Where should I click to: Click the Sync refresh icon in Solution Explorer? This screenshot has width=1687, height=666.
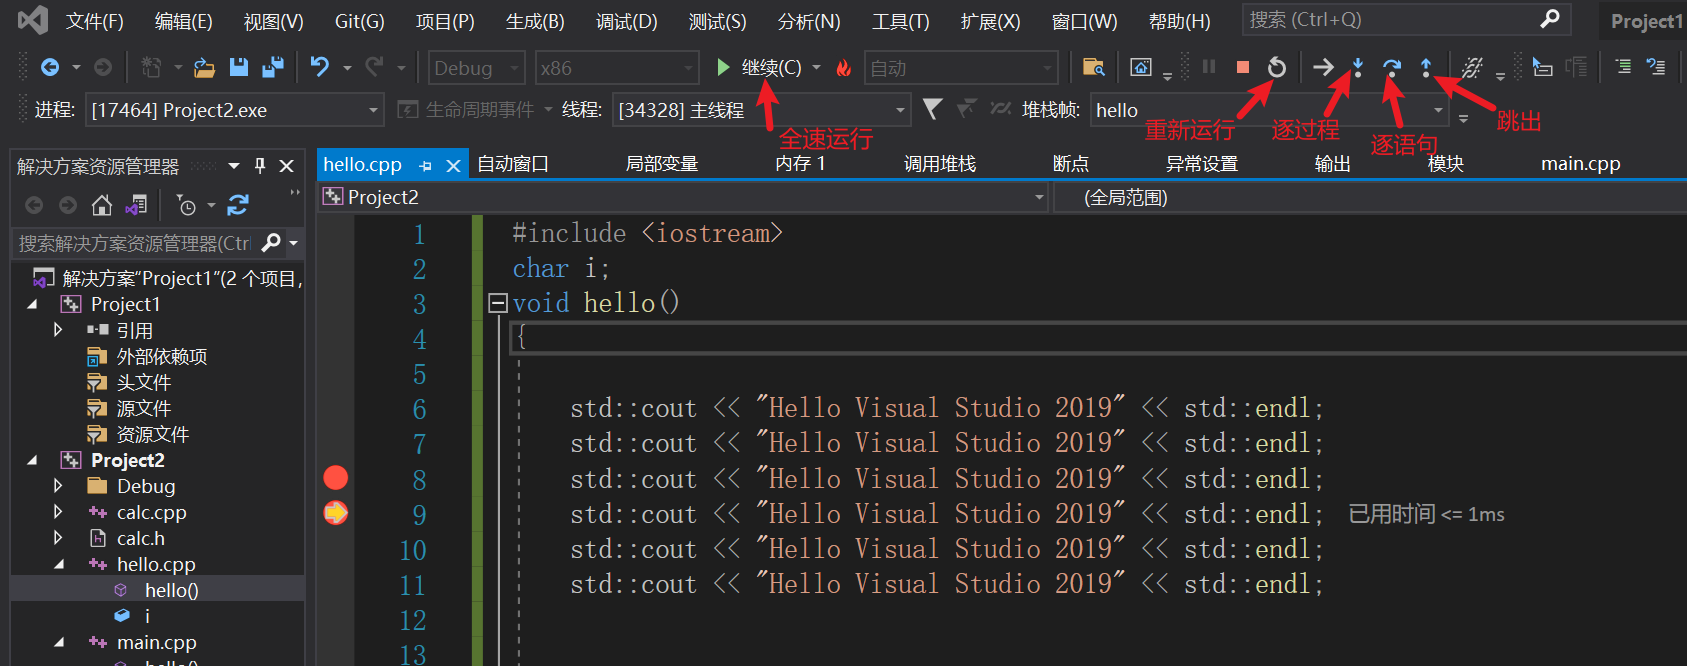[238, 205]
